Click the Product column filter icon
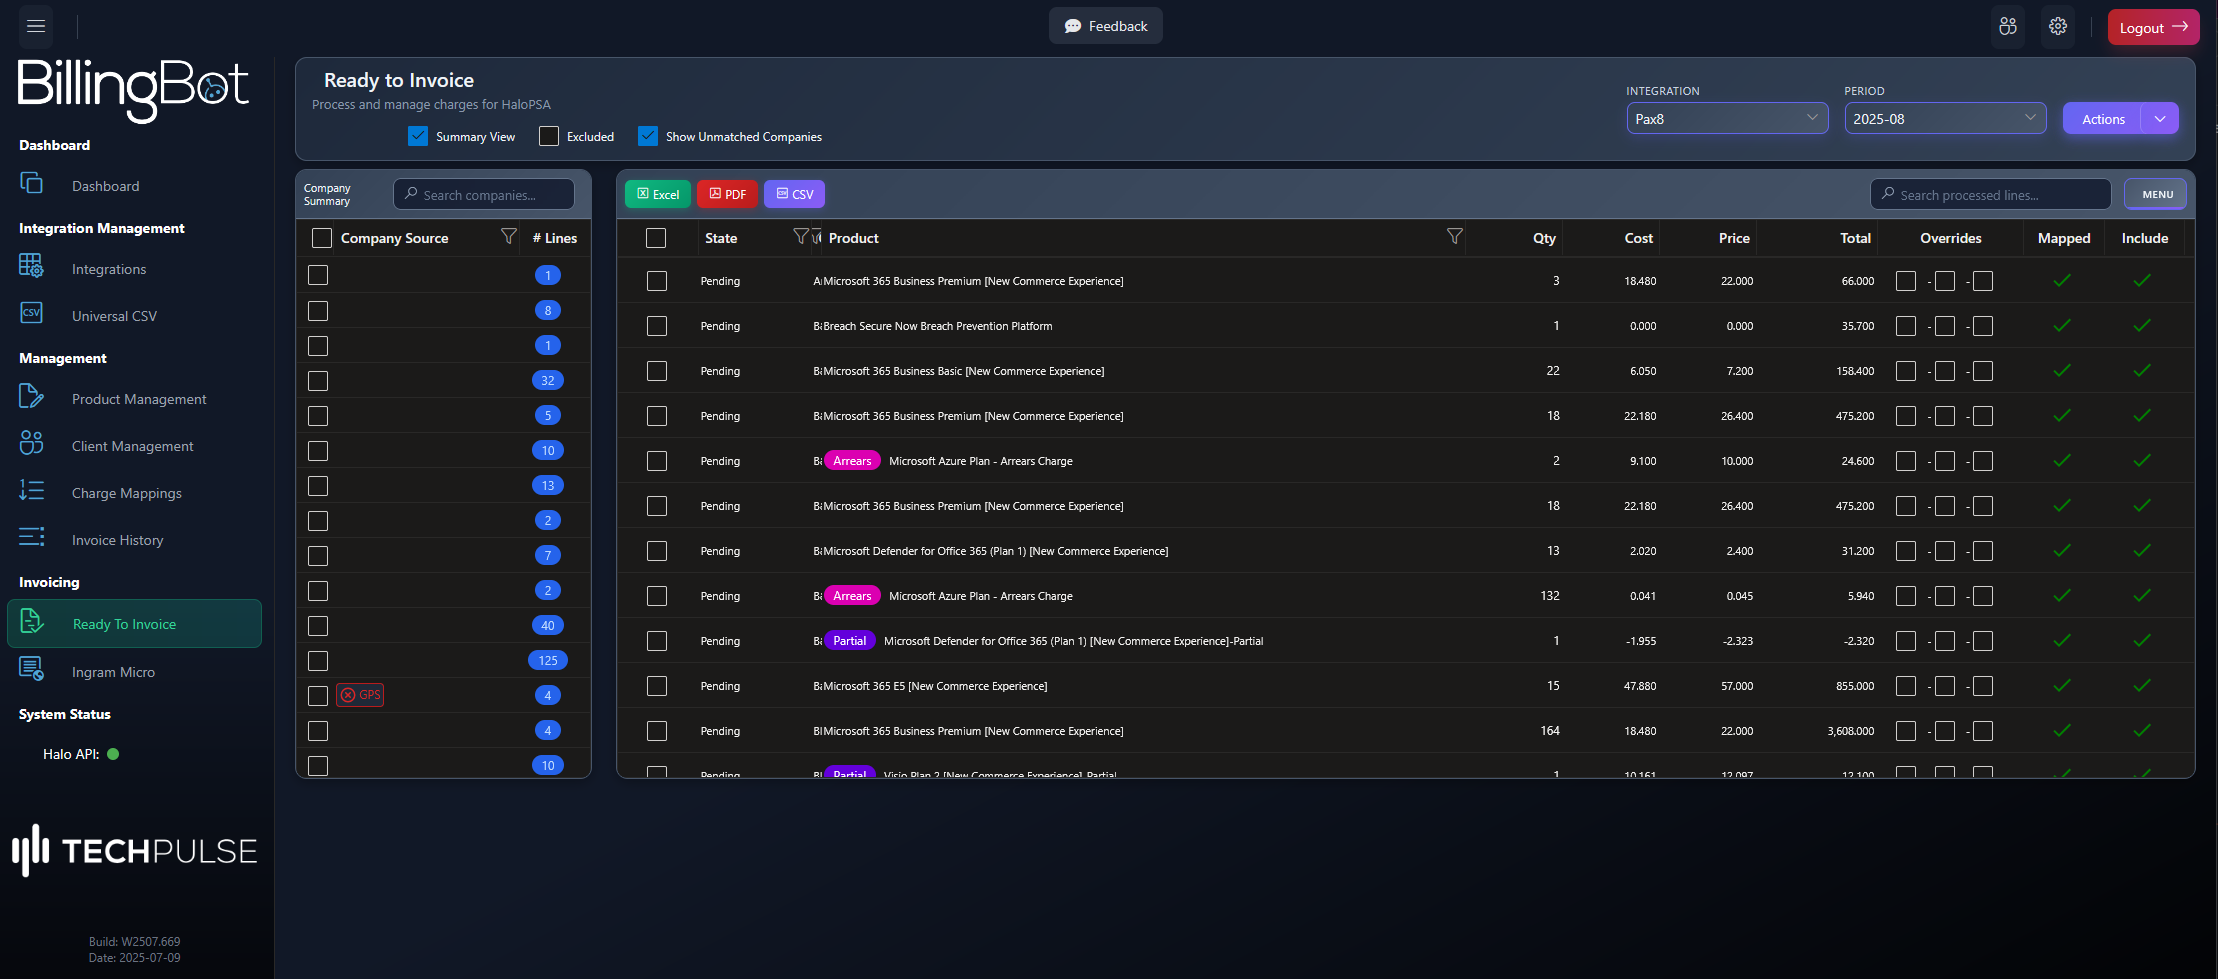Image resolution: width=2218 pixels, height=979 pixels. [1454, 237]
